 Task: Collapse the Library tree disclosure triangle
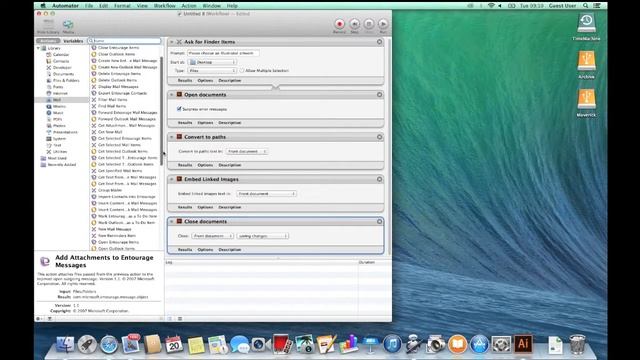39,48
